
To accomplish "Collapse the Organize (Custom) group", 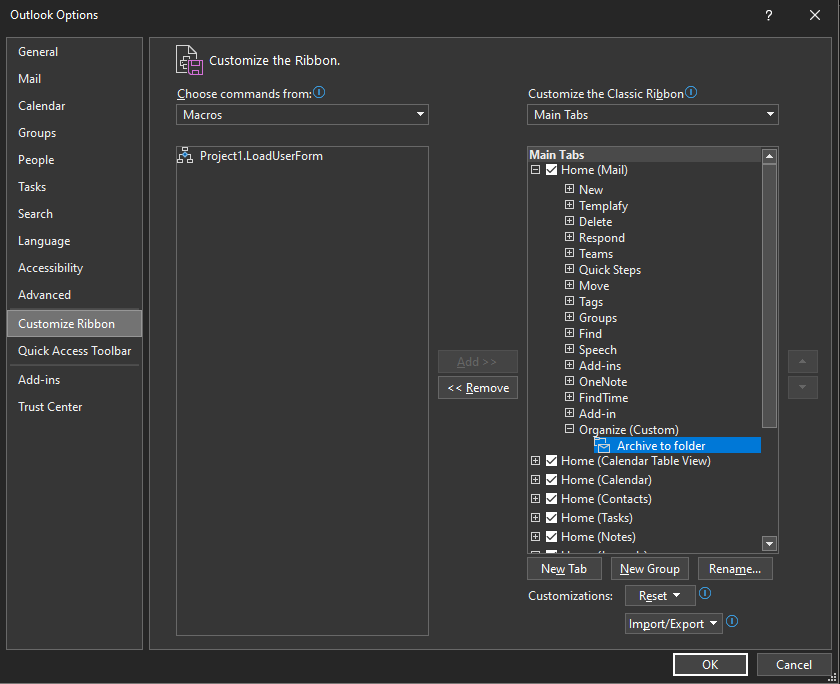I will tap(569, 429).
